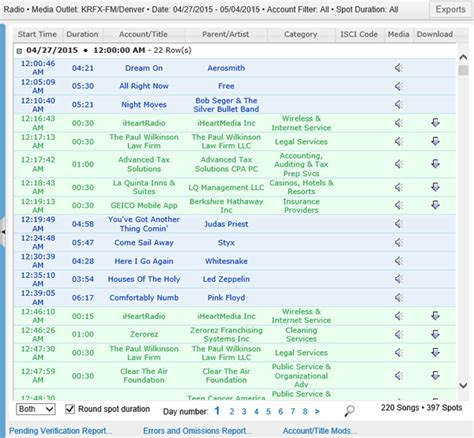Select the Insurance Providers category cell
The height and width of the screenshot is (438, 474).
pos(301,206)
